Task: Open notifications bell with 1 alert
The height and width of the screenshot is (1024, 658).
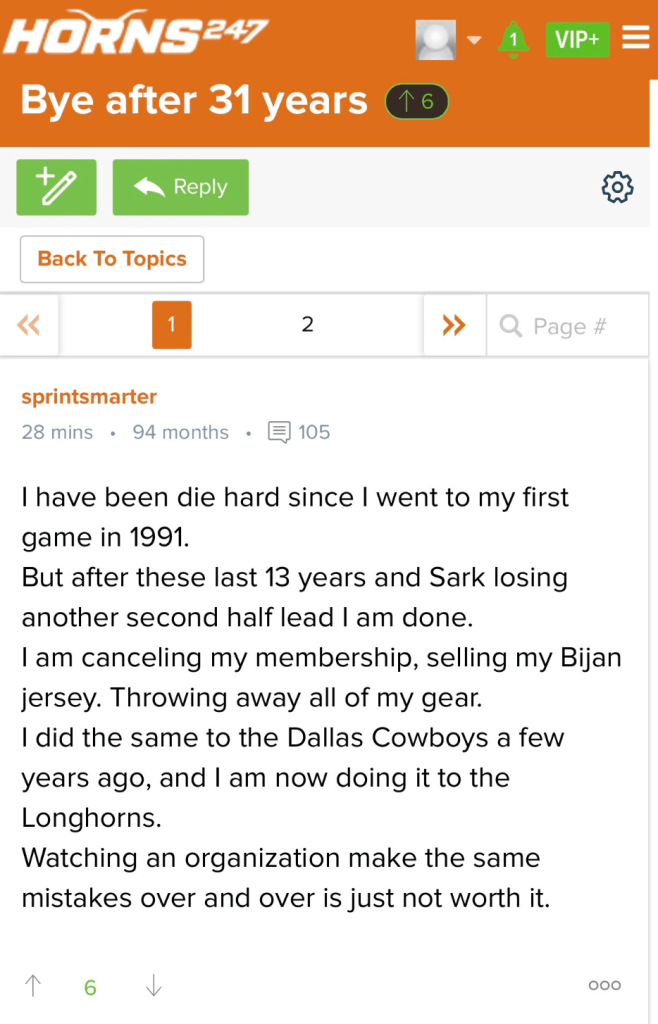Action: pyautogui.click(x=514, y=40)
